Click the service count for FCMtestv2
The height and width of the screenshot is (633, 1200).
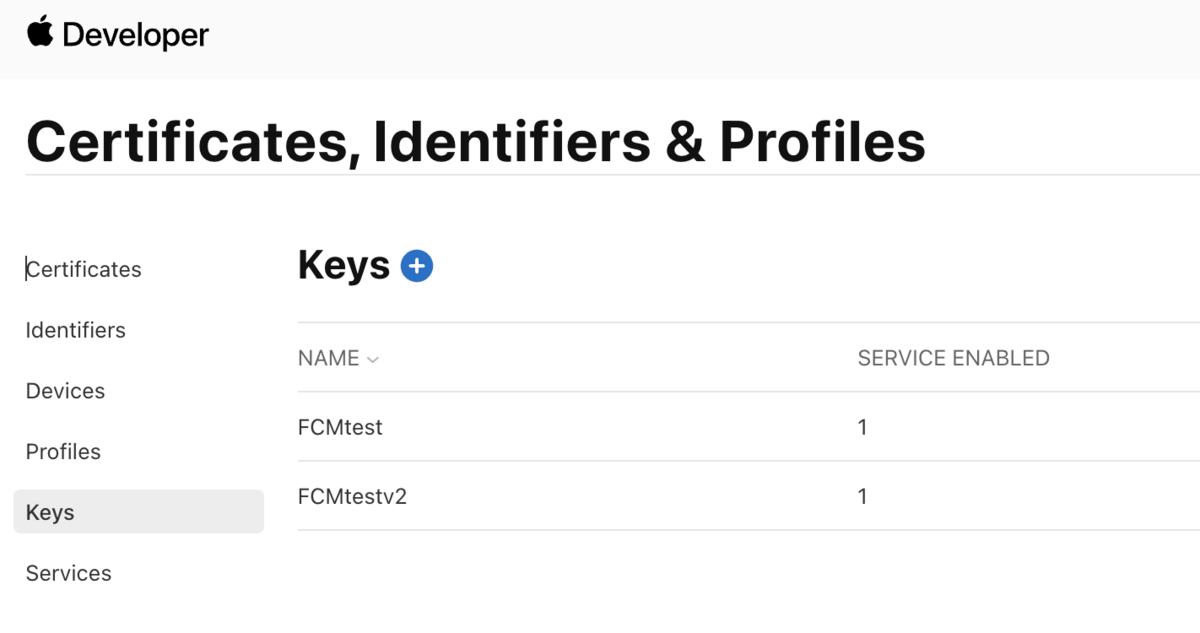click(862, 497)
